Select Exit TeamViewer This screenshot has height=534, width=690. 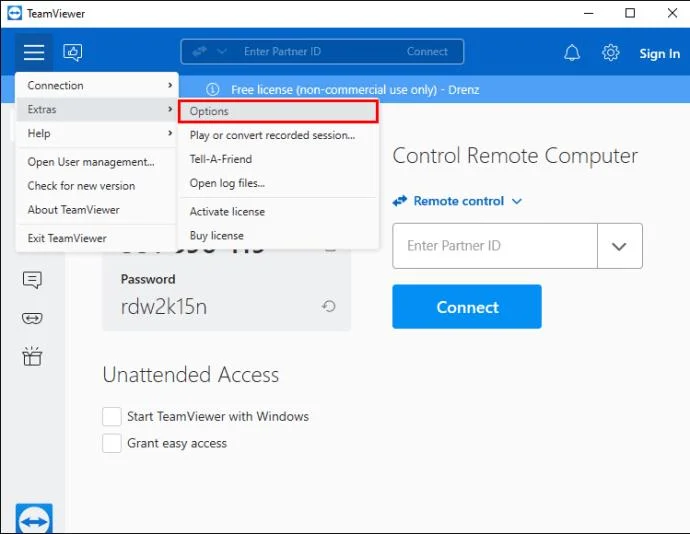pyautogui.click(x=97, y=238)
